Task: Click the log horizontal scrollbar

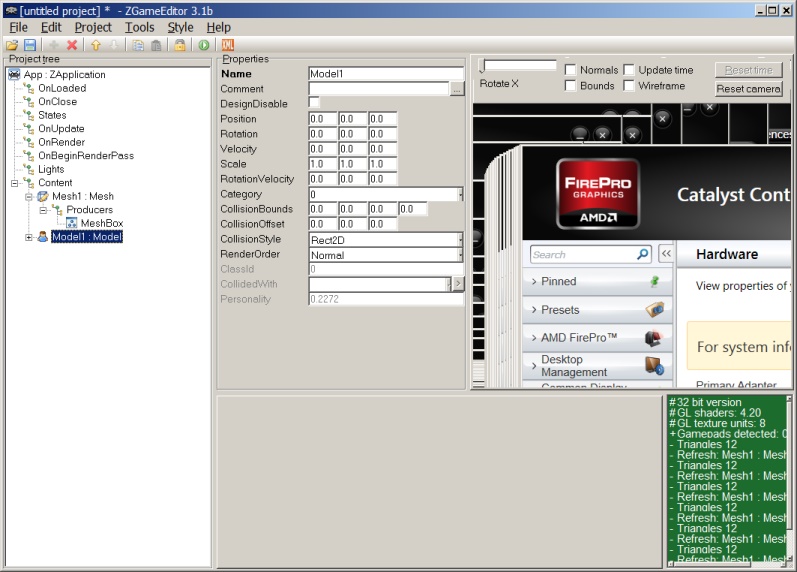Action: (727, 564)
